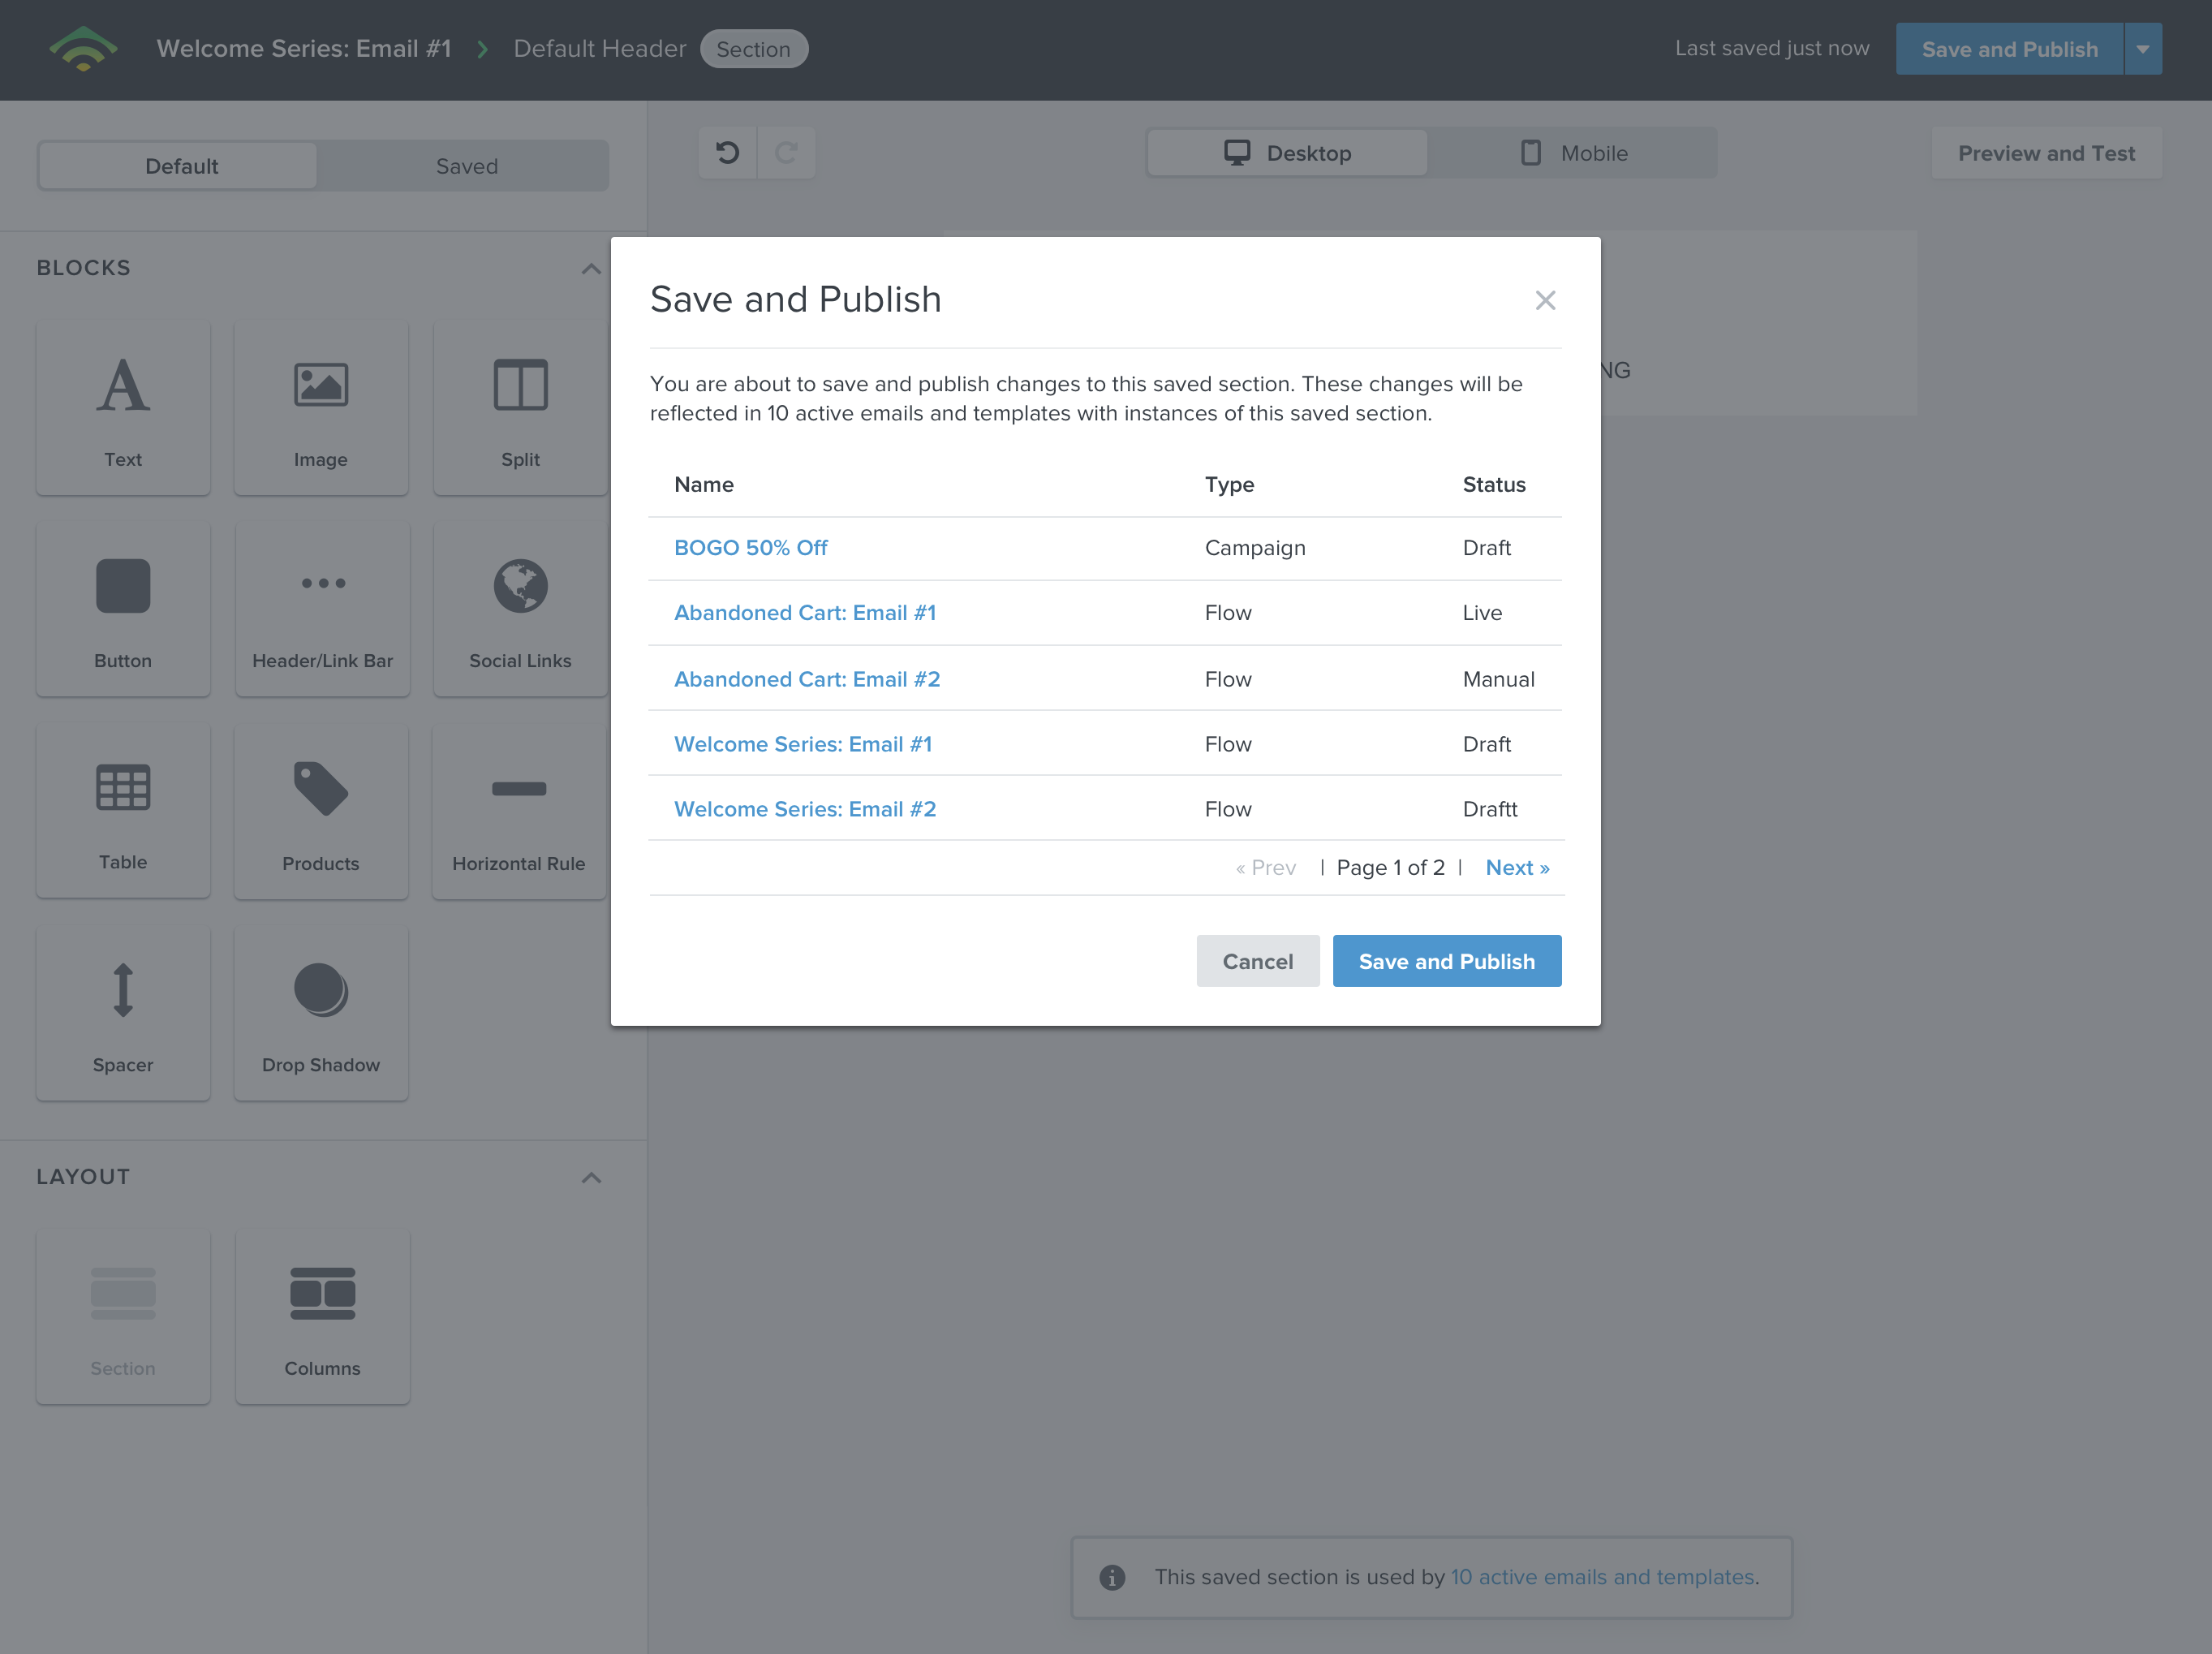
Task: Switch to the Saved tab
Action: pos(466,166)
